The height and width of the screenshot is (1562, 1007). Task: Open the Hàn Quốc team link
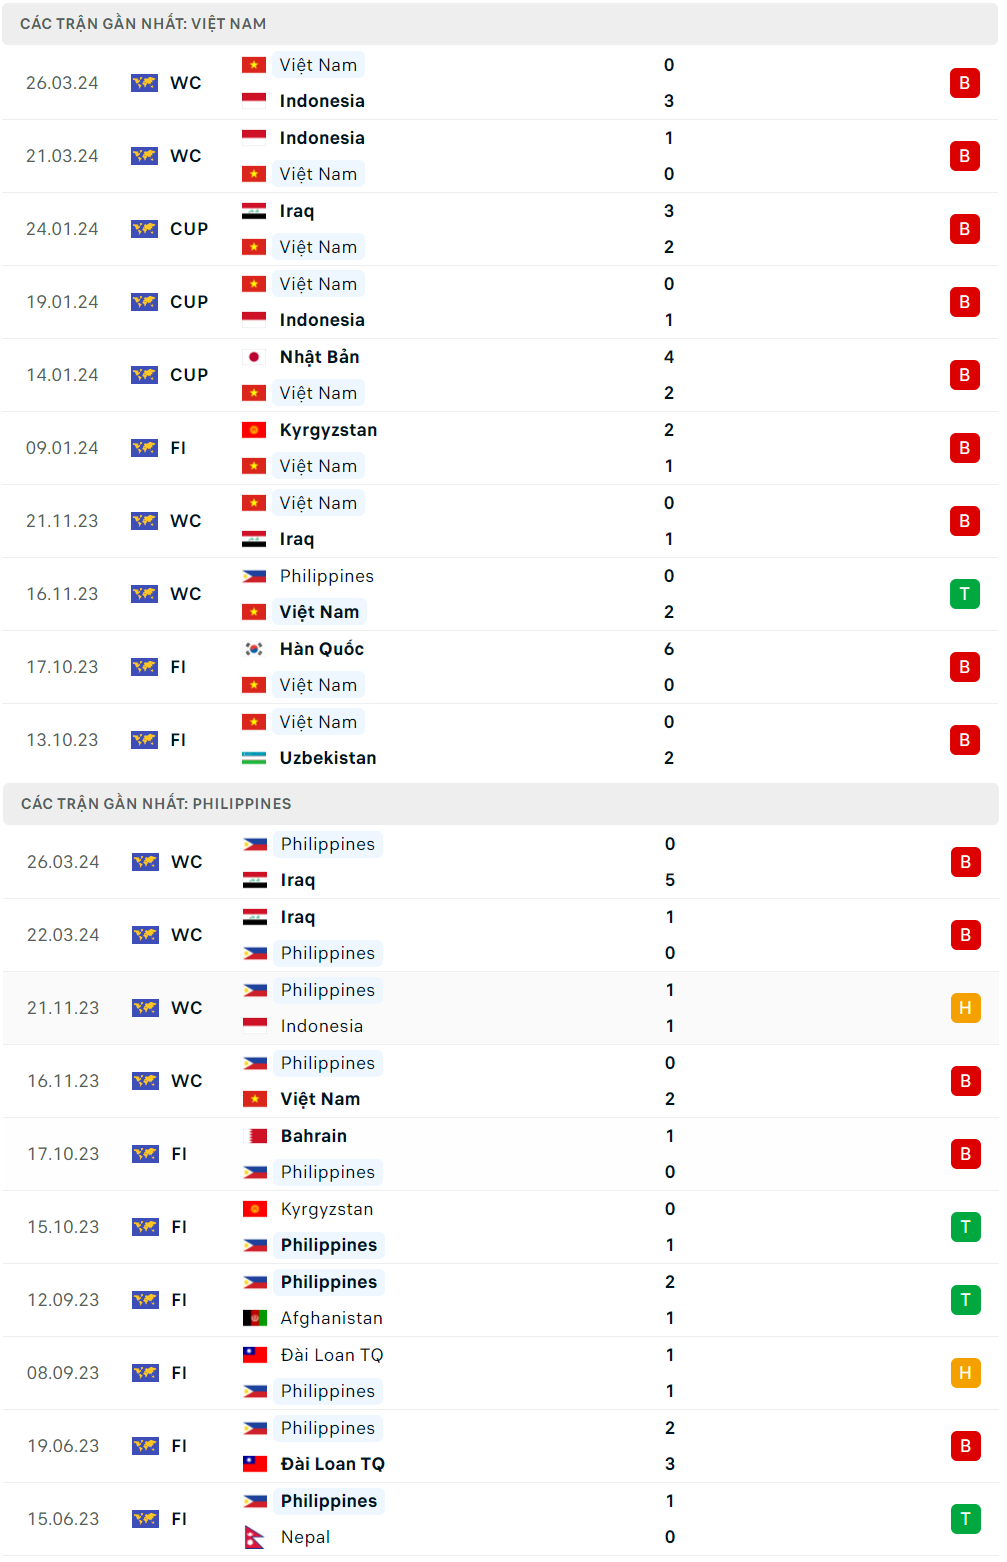[321, 649]
